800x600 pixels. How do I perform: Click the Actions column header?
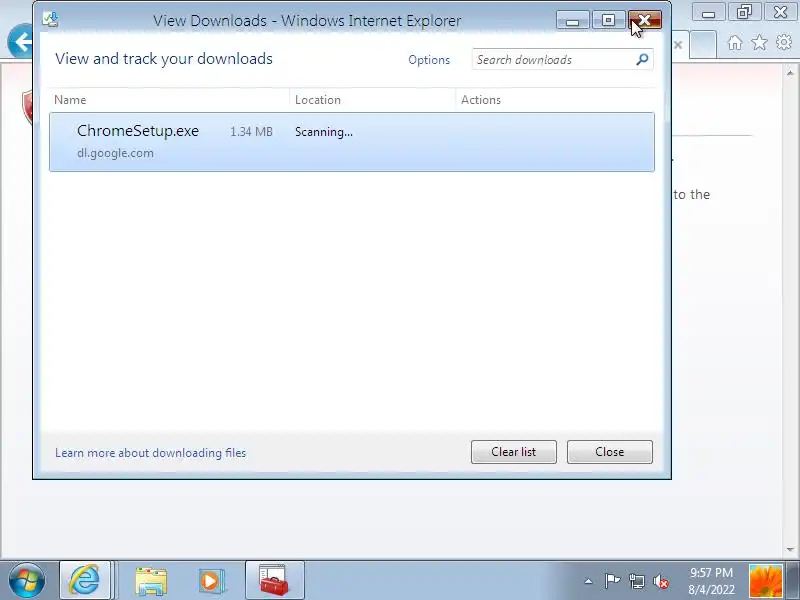coord(555,100)
